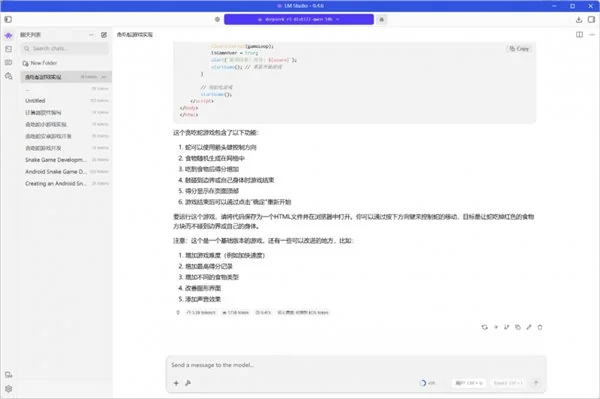600x399 pixels.
Task: Delete the assistant message
Action: (x=540, y=327)
